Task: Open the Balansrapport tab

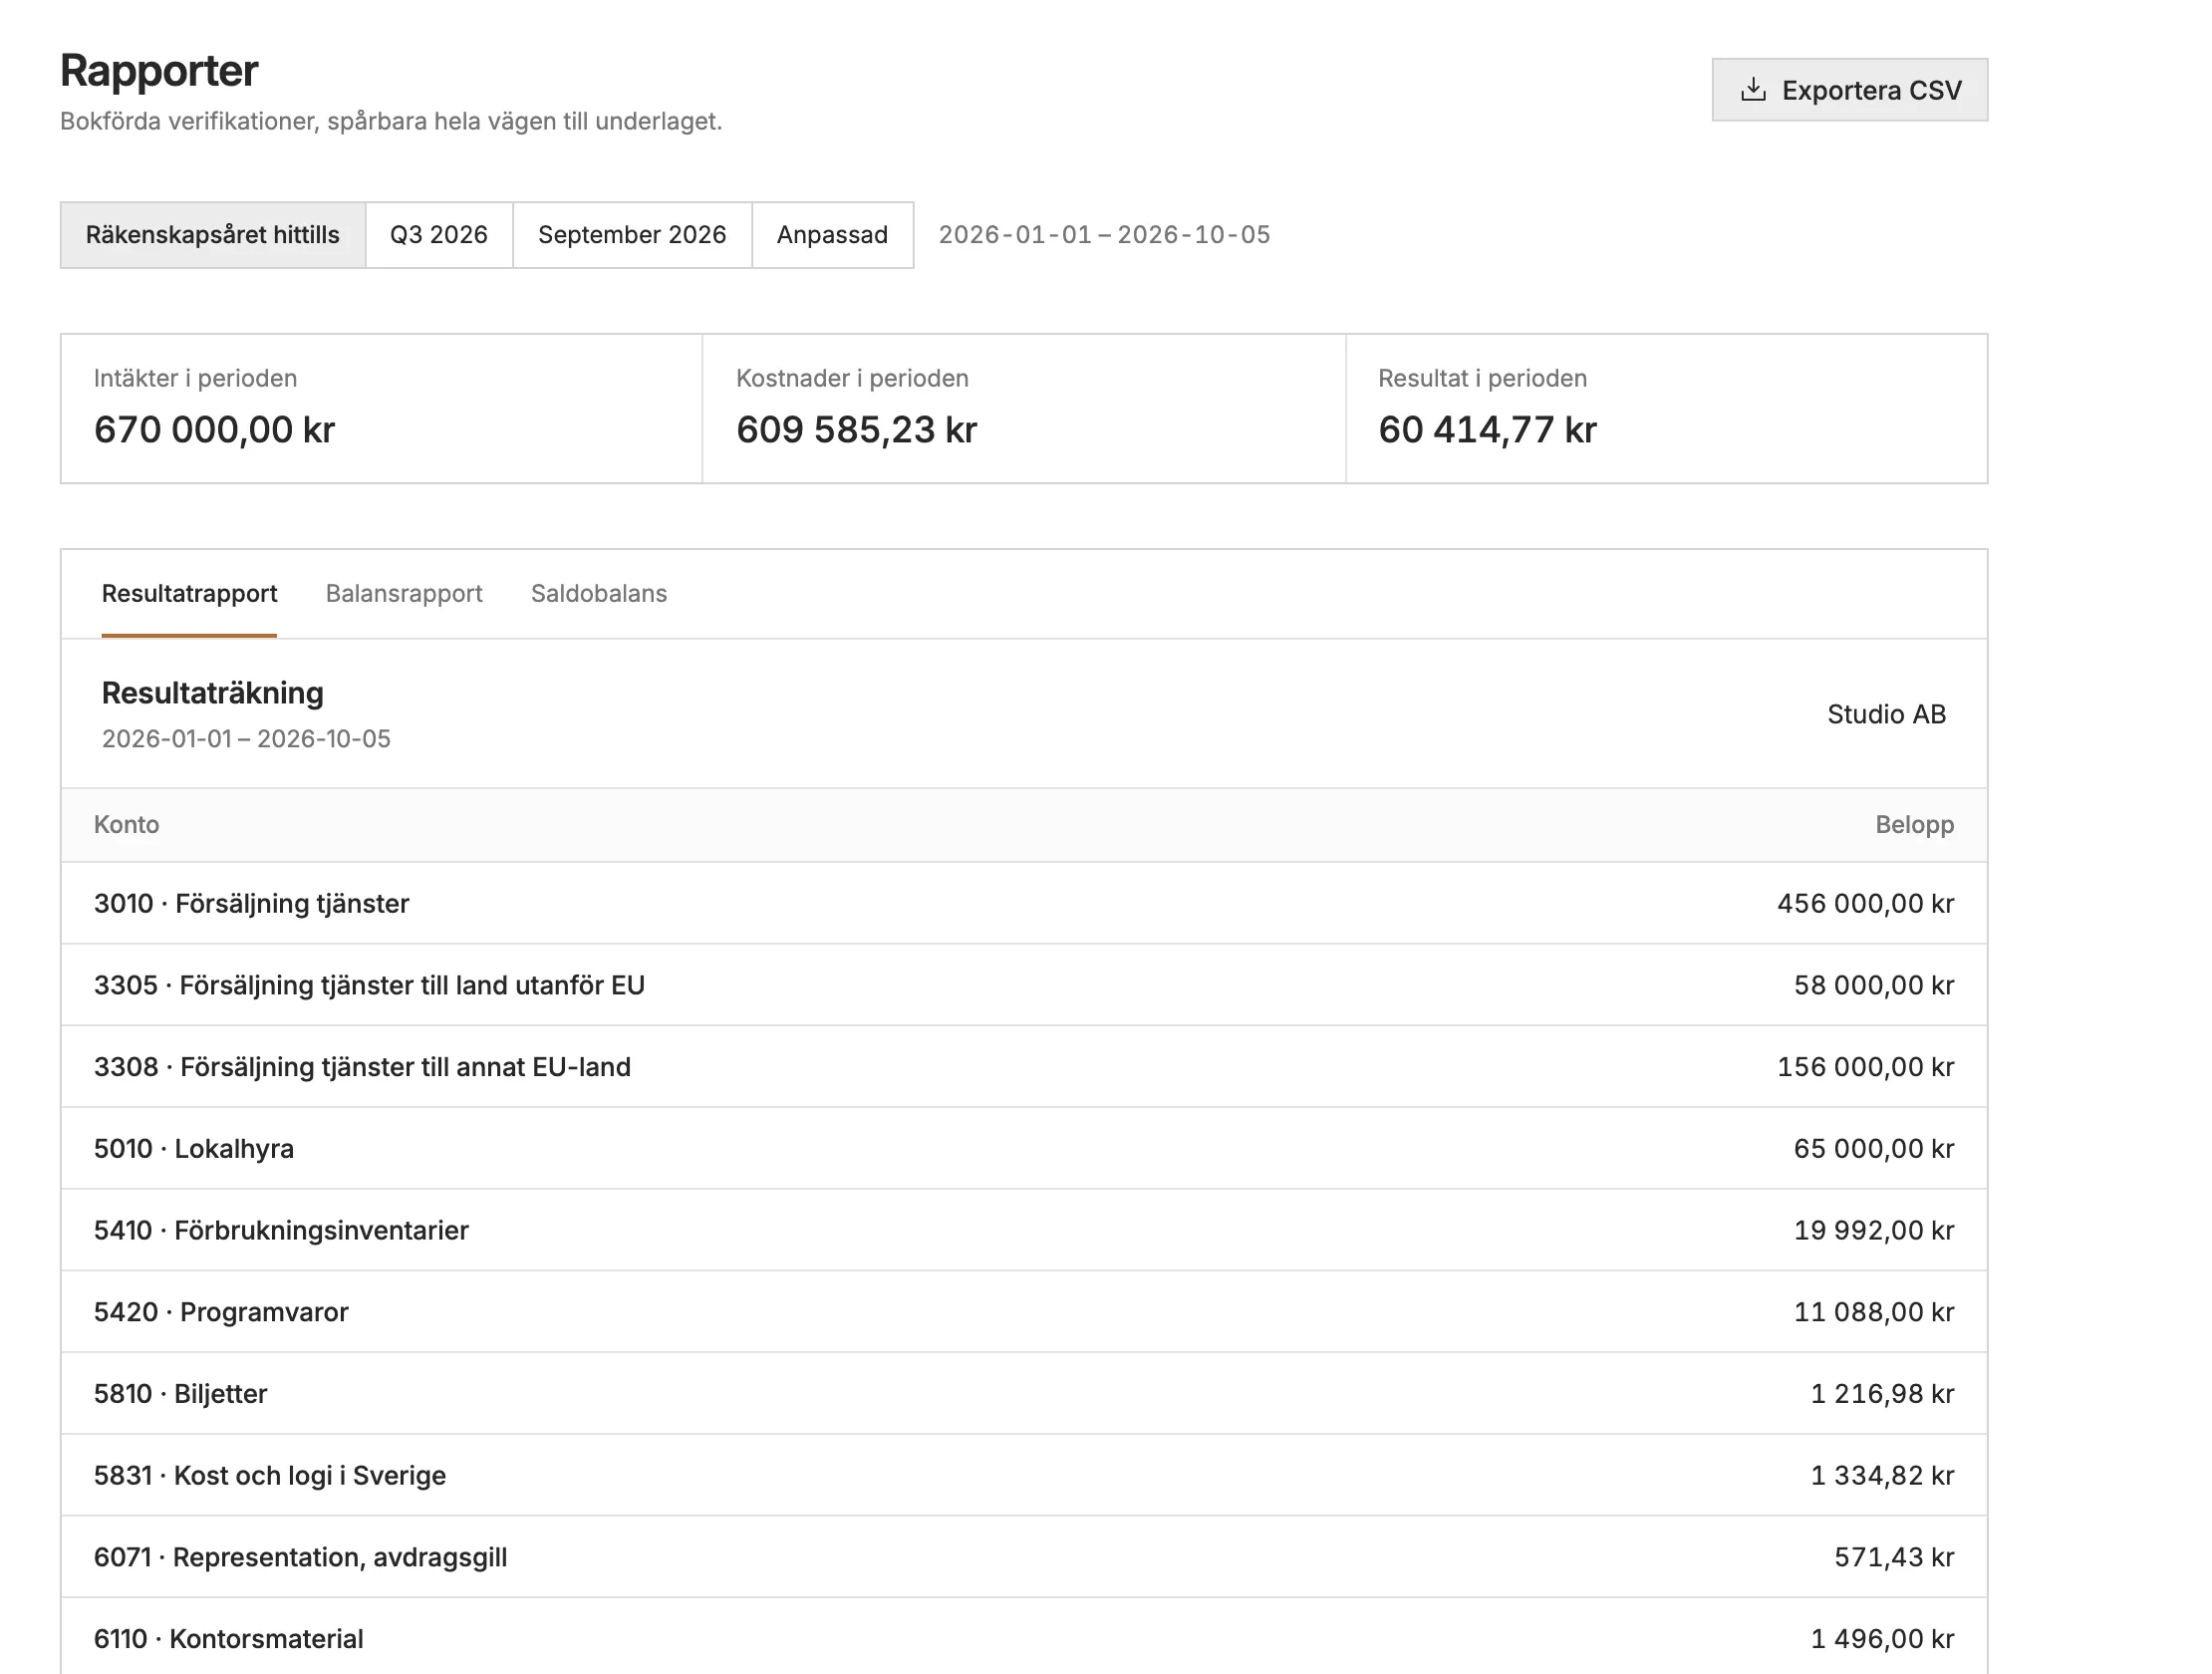Action: pos(404,594)
